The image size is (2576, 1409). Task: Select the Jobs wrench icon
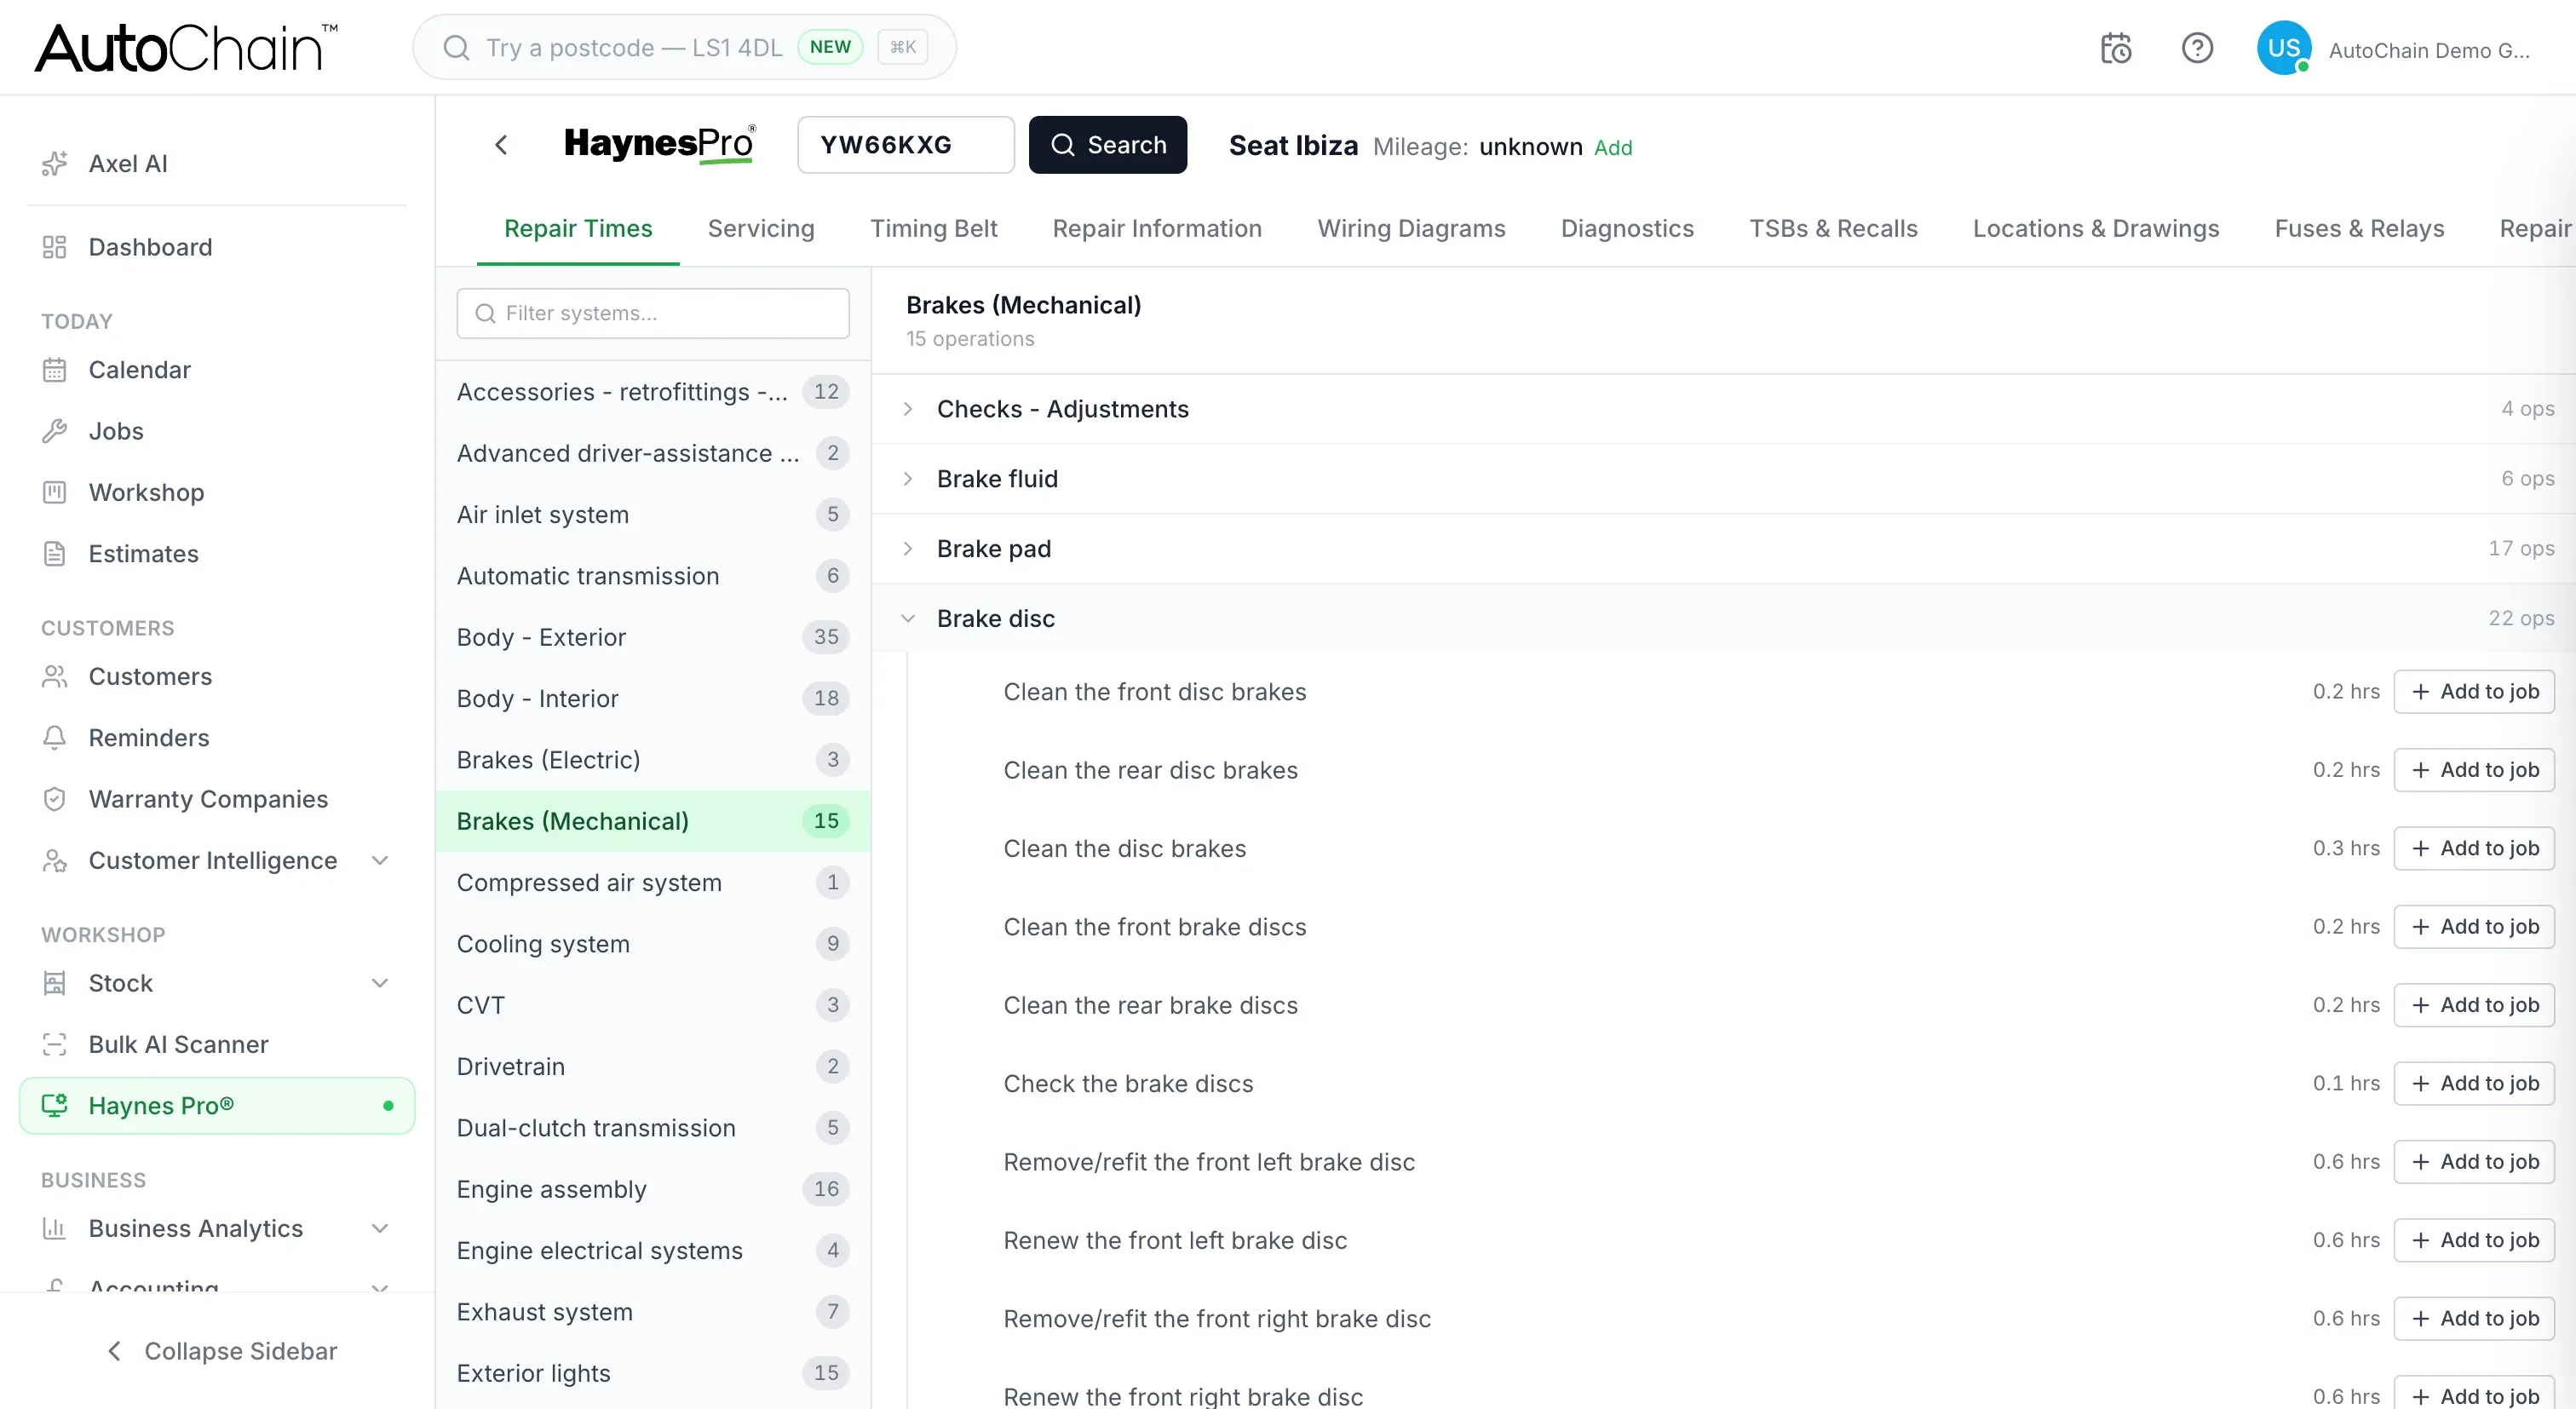coord(55,431)
